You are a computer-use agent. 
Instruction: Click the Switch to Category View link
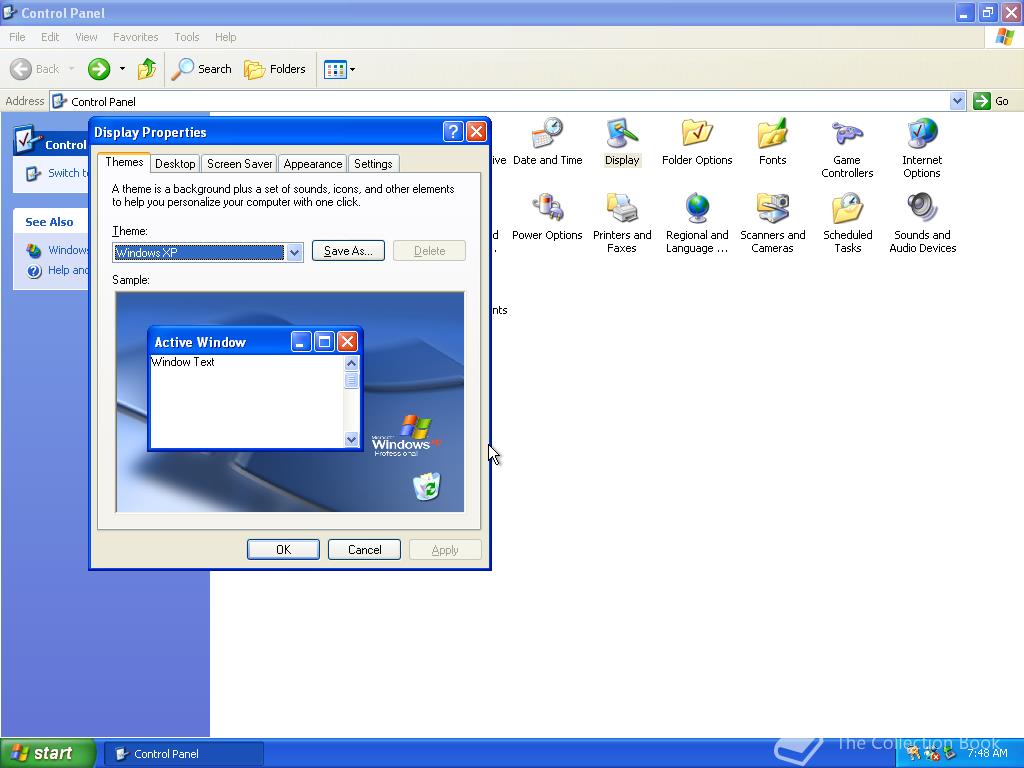point(57,173)
